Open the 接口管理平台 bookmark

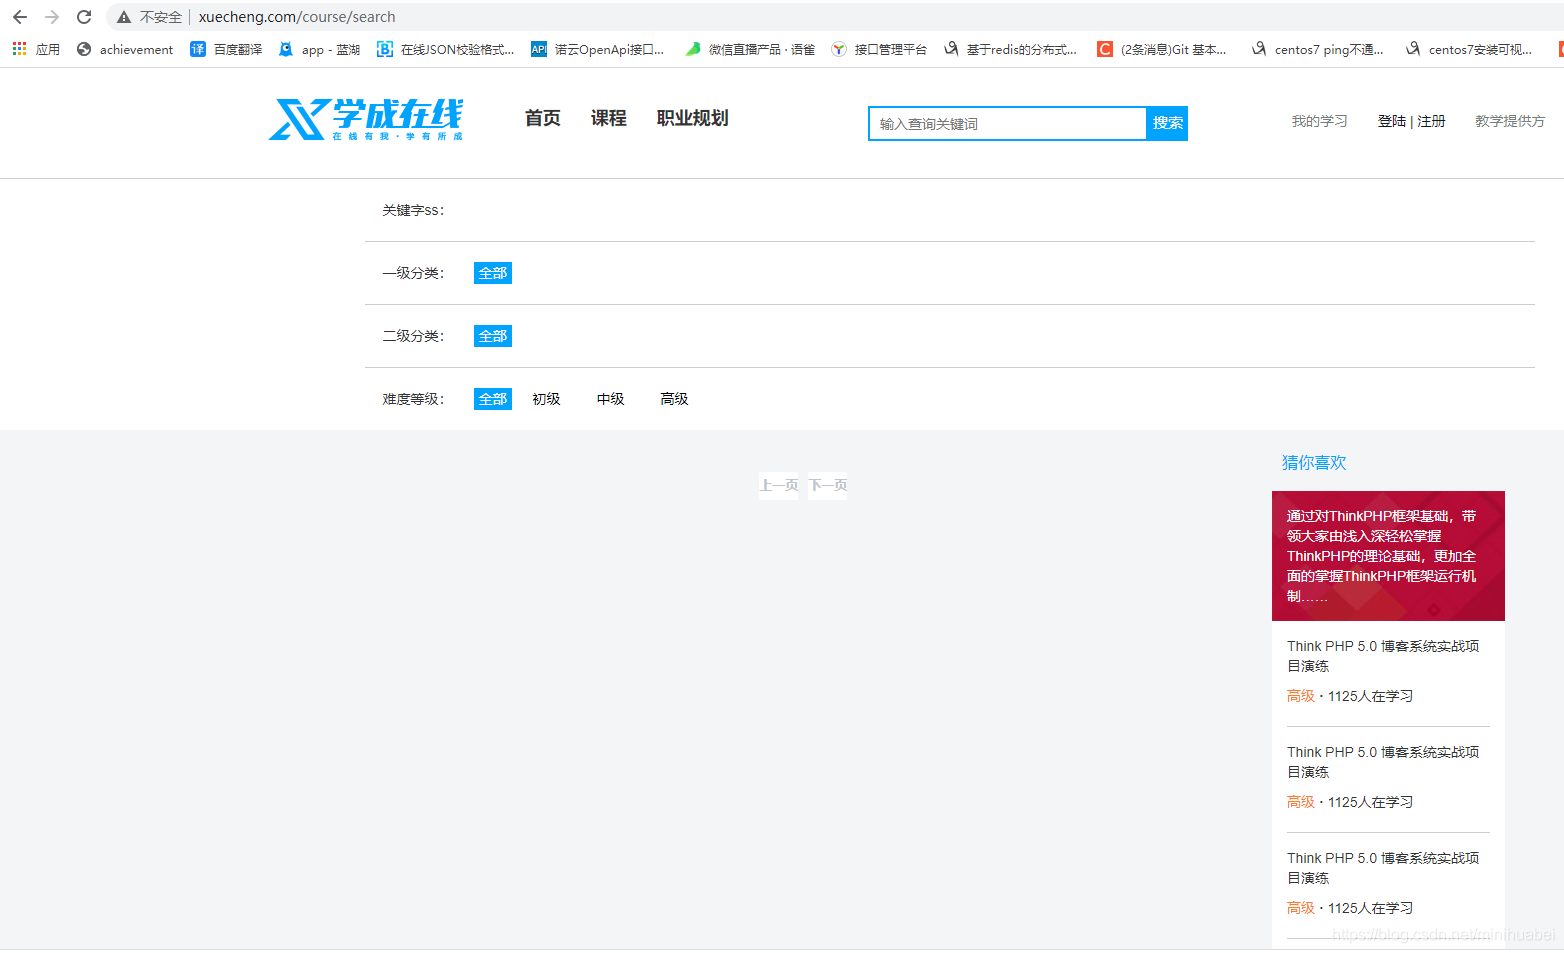click(878, 49)
